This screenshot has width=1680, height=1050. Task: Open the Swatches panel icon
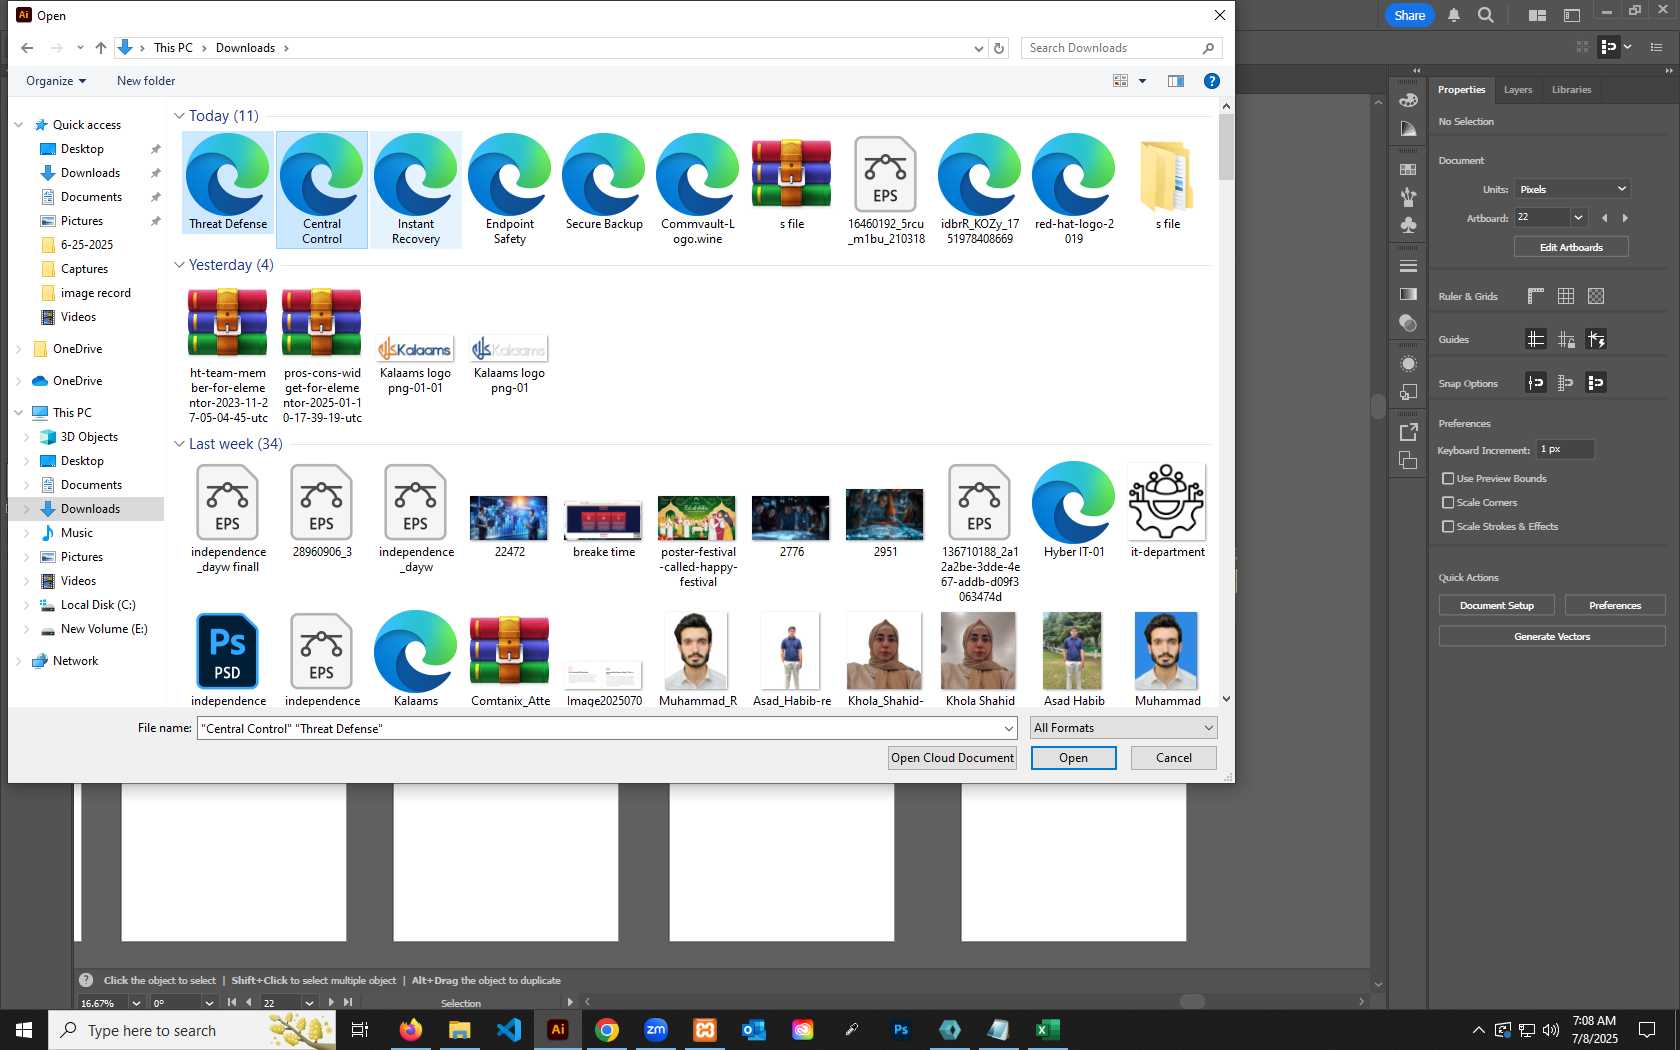1408,169
